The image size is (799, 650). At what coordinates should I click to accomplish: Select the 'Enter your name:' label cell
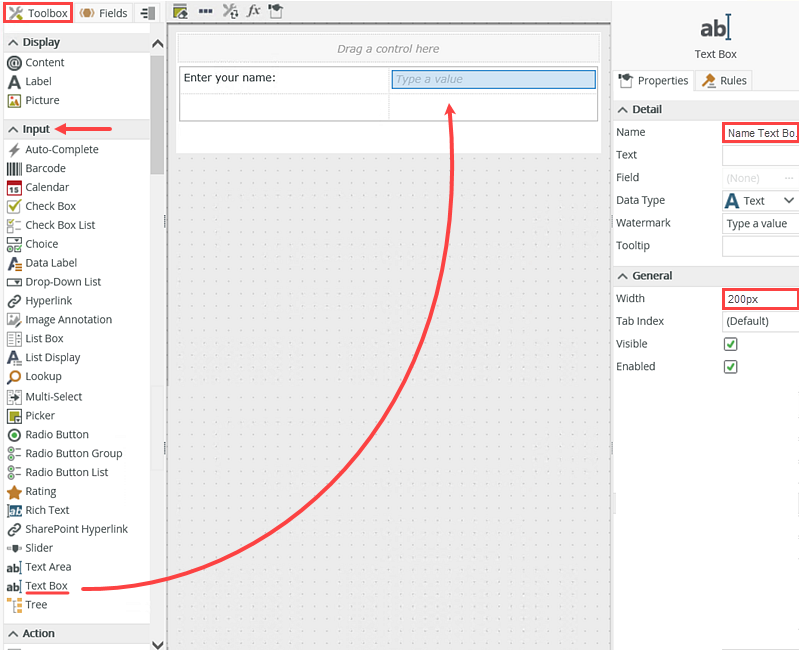point(284,80)
